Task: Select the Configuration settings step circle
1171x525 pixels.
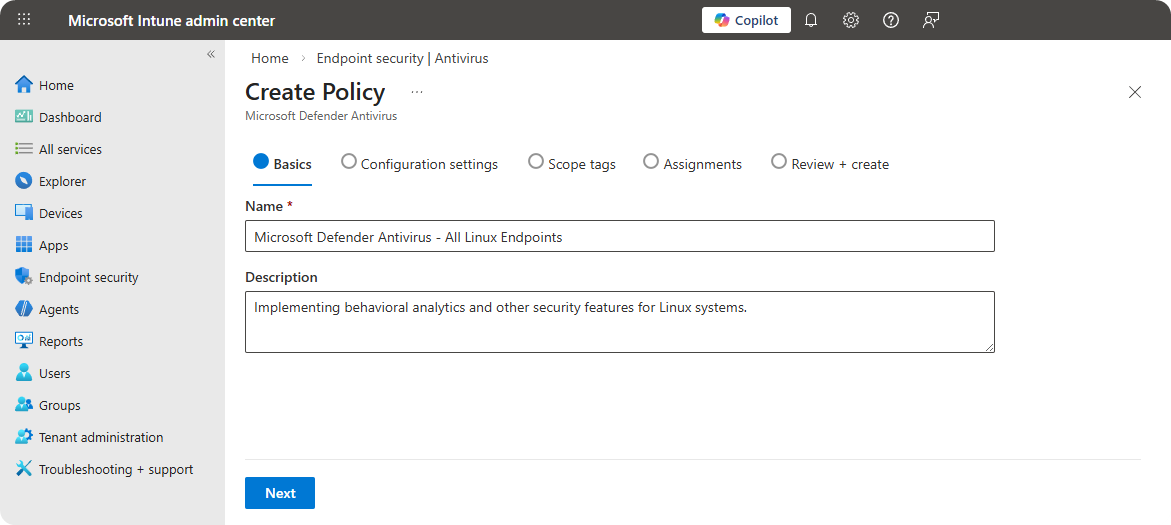Action: pyautogui.click(x=349, y=161)
